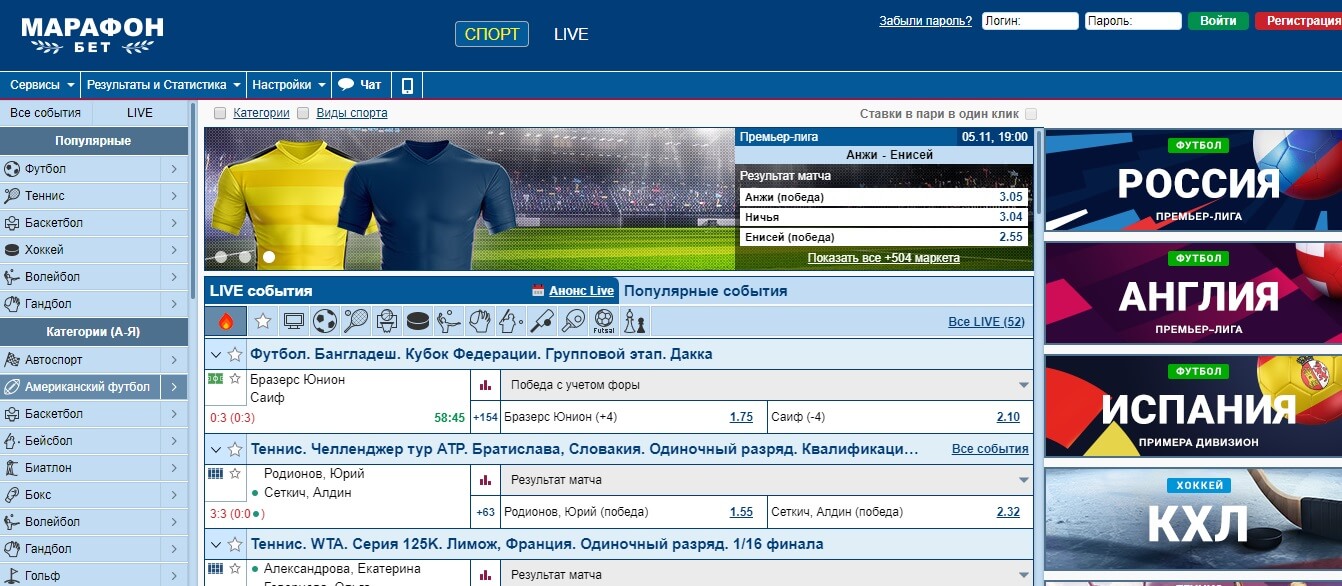This screenshot has height=586, width=1342.
Task: Open statistics chart for Родионов vs Сеткич match
Action: 485,480
